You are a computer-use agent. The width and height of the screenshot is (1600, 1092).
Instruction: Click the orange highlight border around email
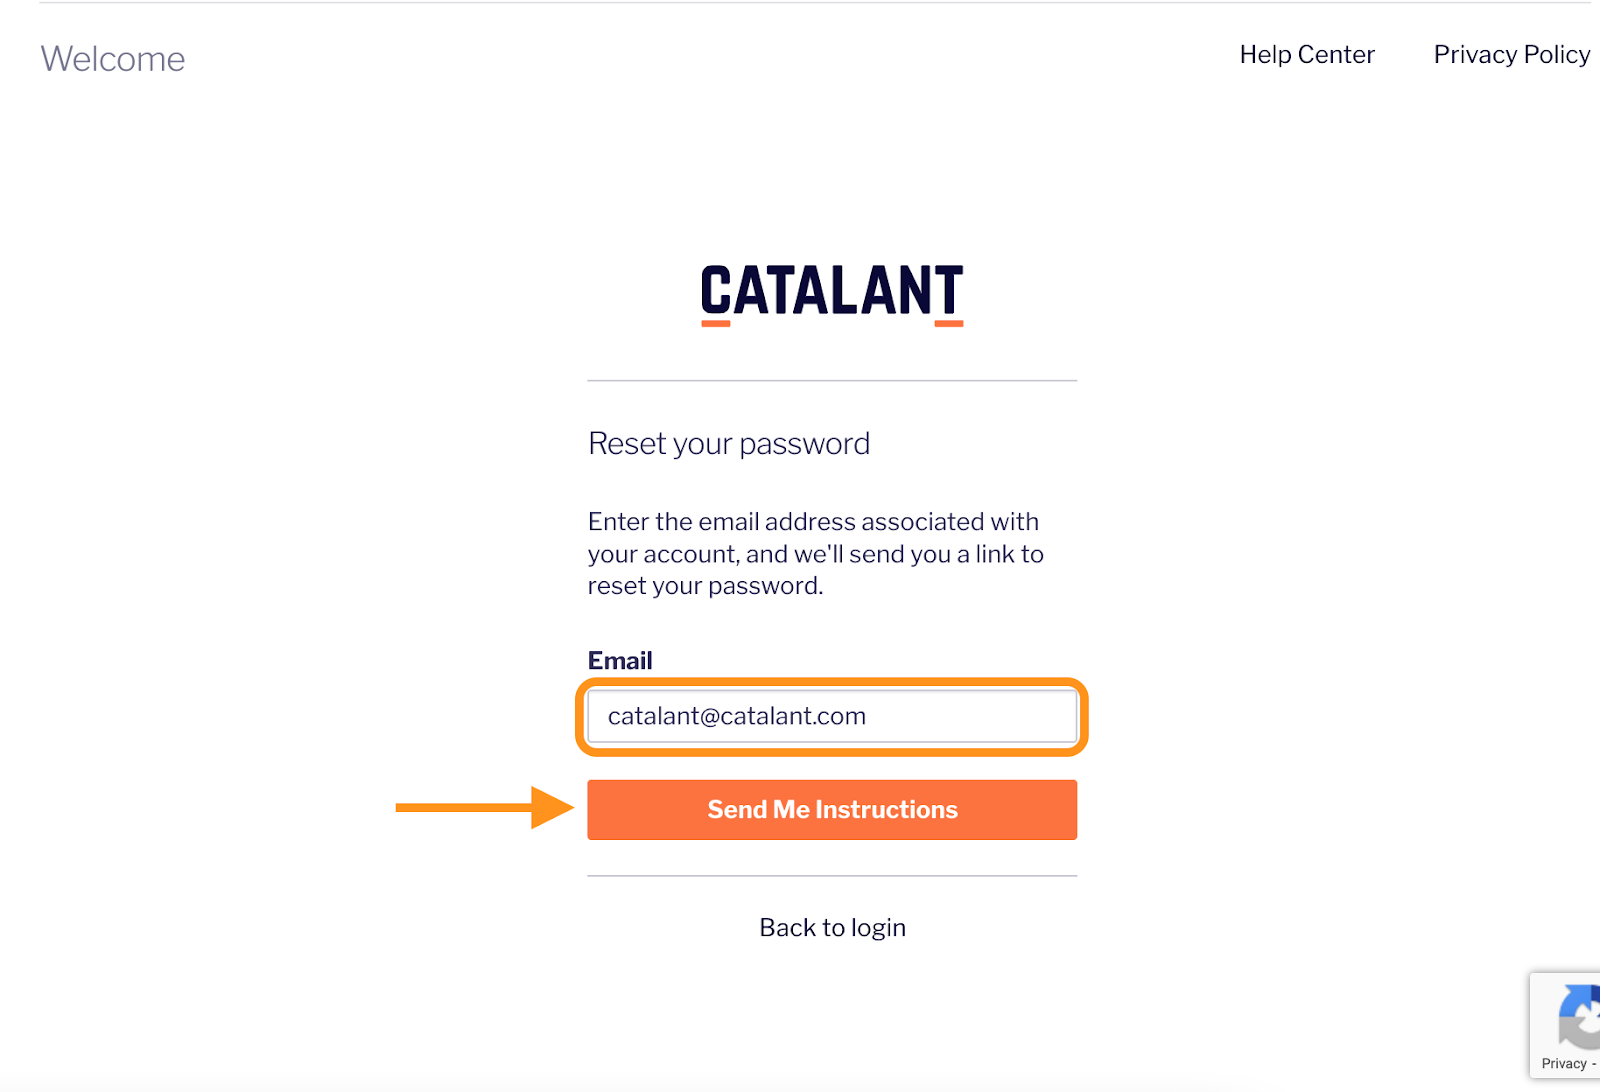pyautogui.click(x=832, y=682)
